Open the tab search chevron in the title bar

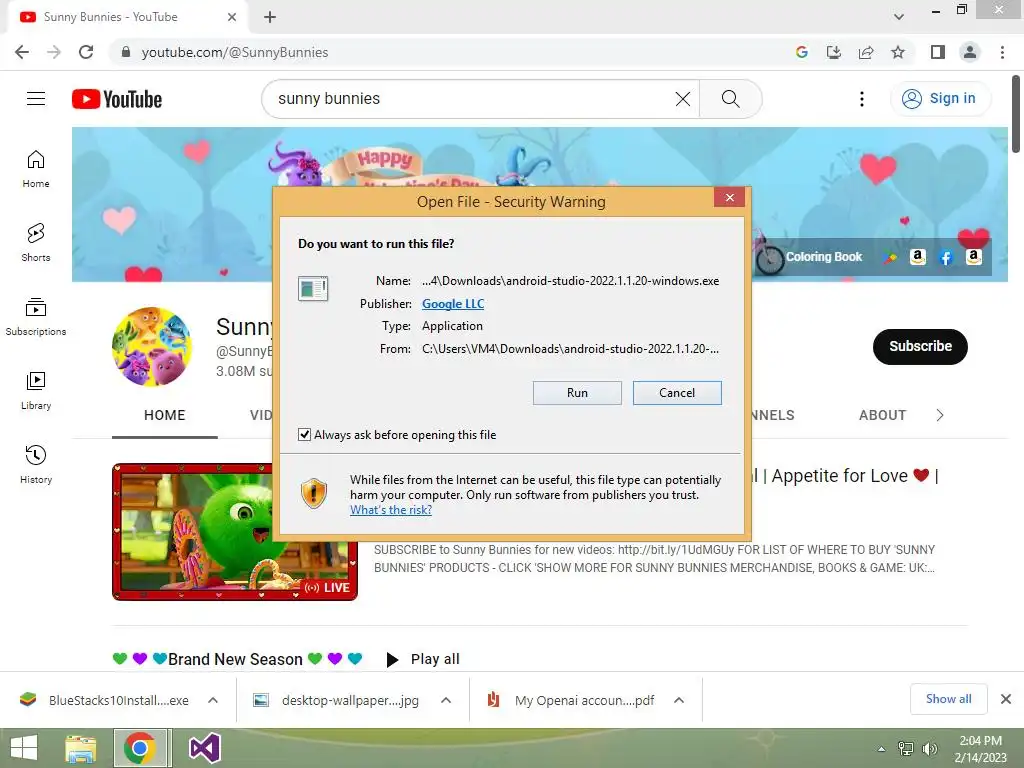(x=899, y=17)
